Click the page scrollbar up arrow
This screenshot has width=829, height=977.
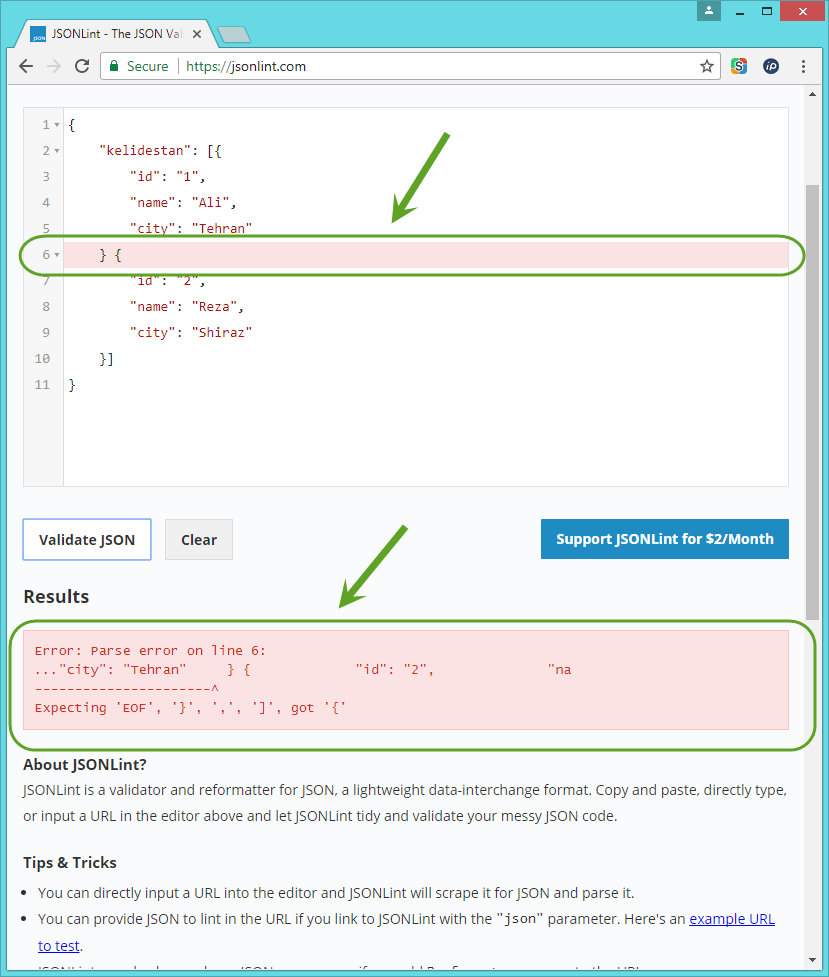coord(812,95)
